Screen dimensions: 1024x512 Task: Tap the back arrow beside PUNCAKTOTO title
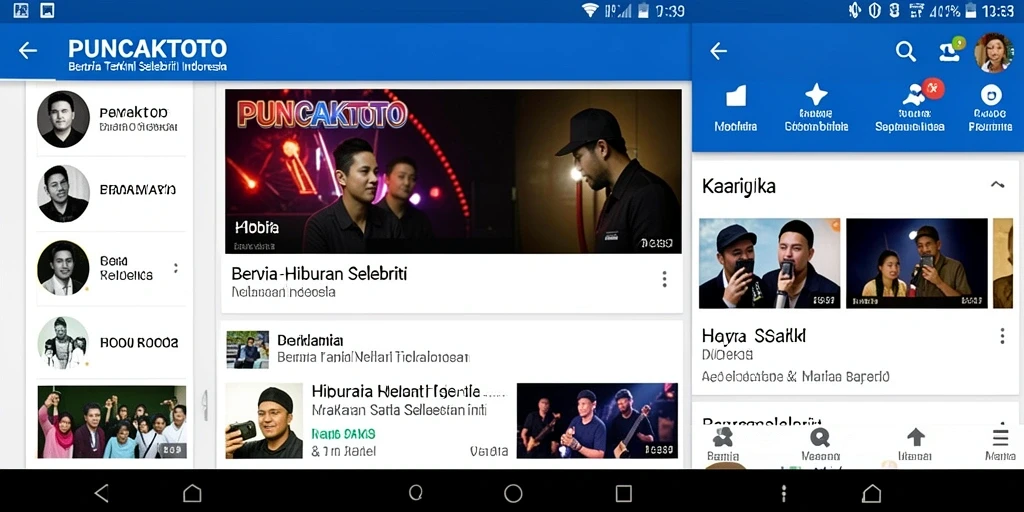pos(27,50)
